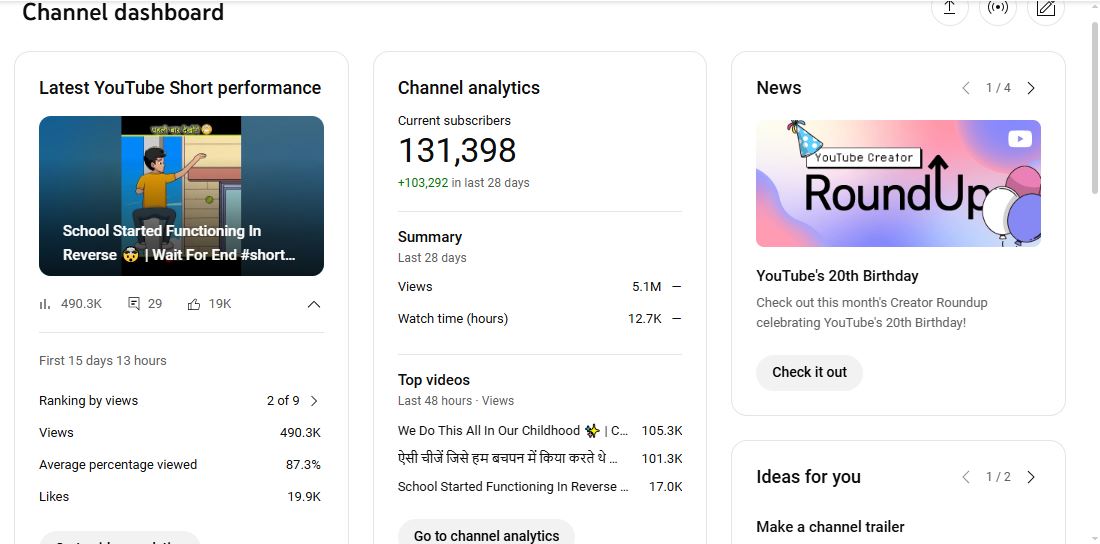
Task: Click the comments icon showing 29
Action: coord(134,304)
